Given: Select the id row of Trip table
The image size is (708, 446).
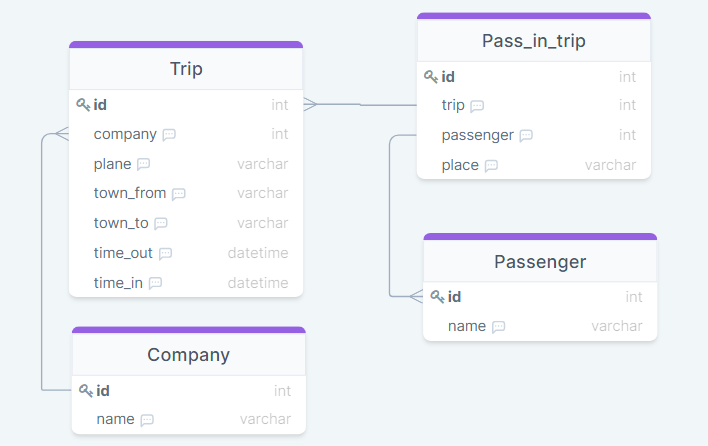Looking at the screenshot, I should pyautogui.click(x=186, y=104).
